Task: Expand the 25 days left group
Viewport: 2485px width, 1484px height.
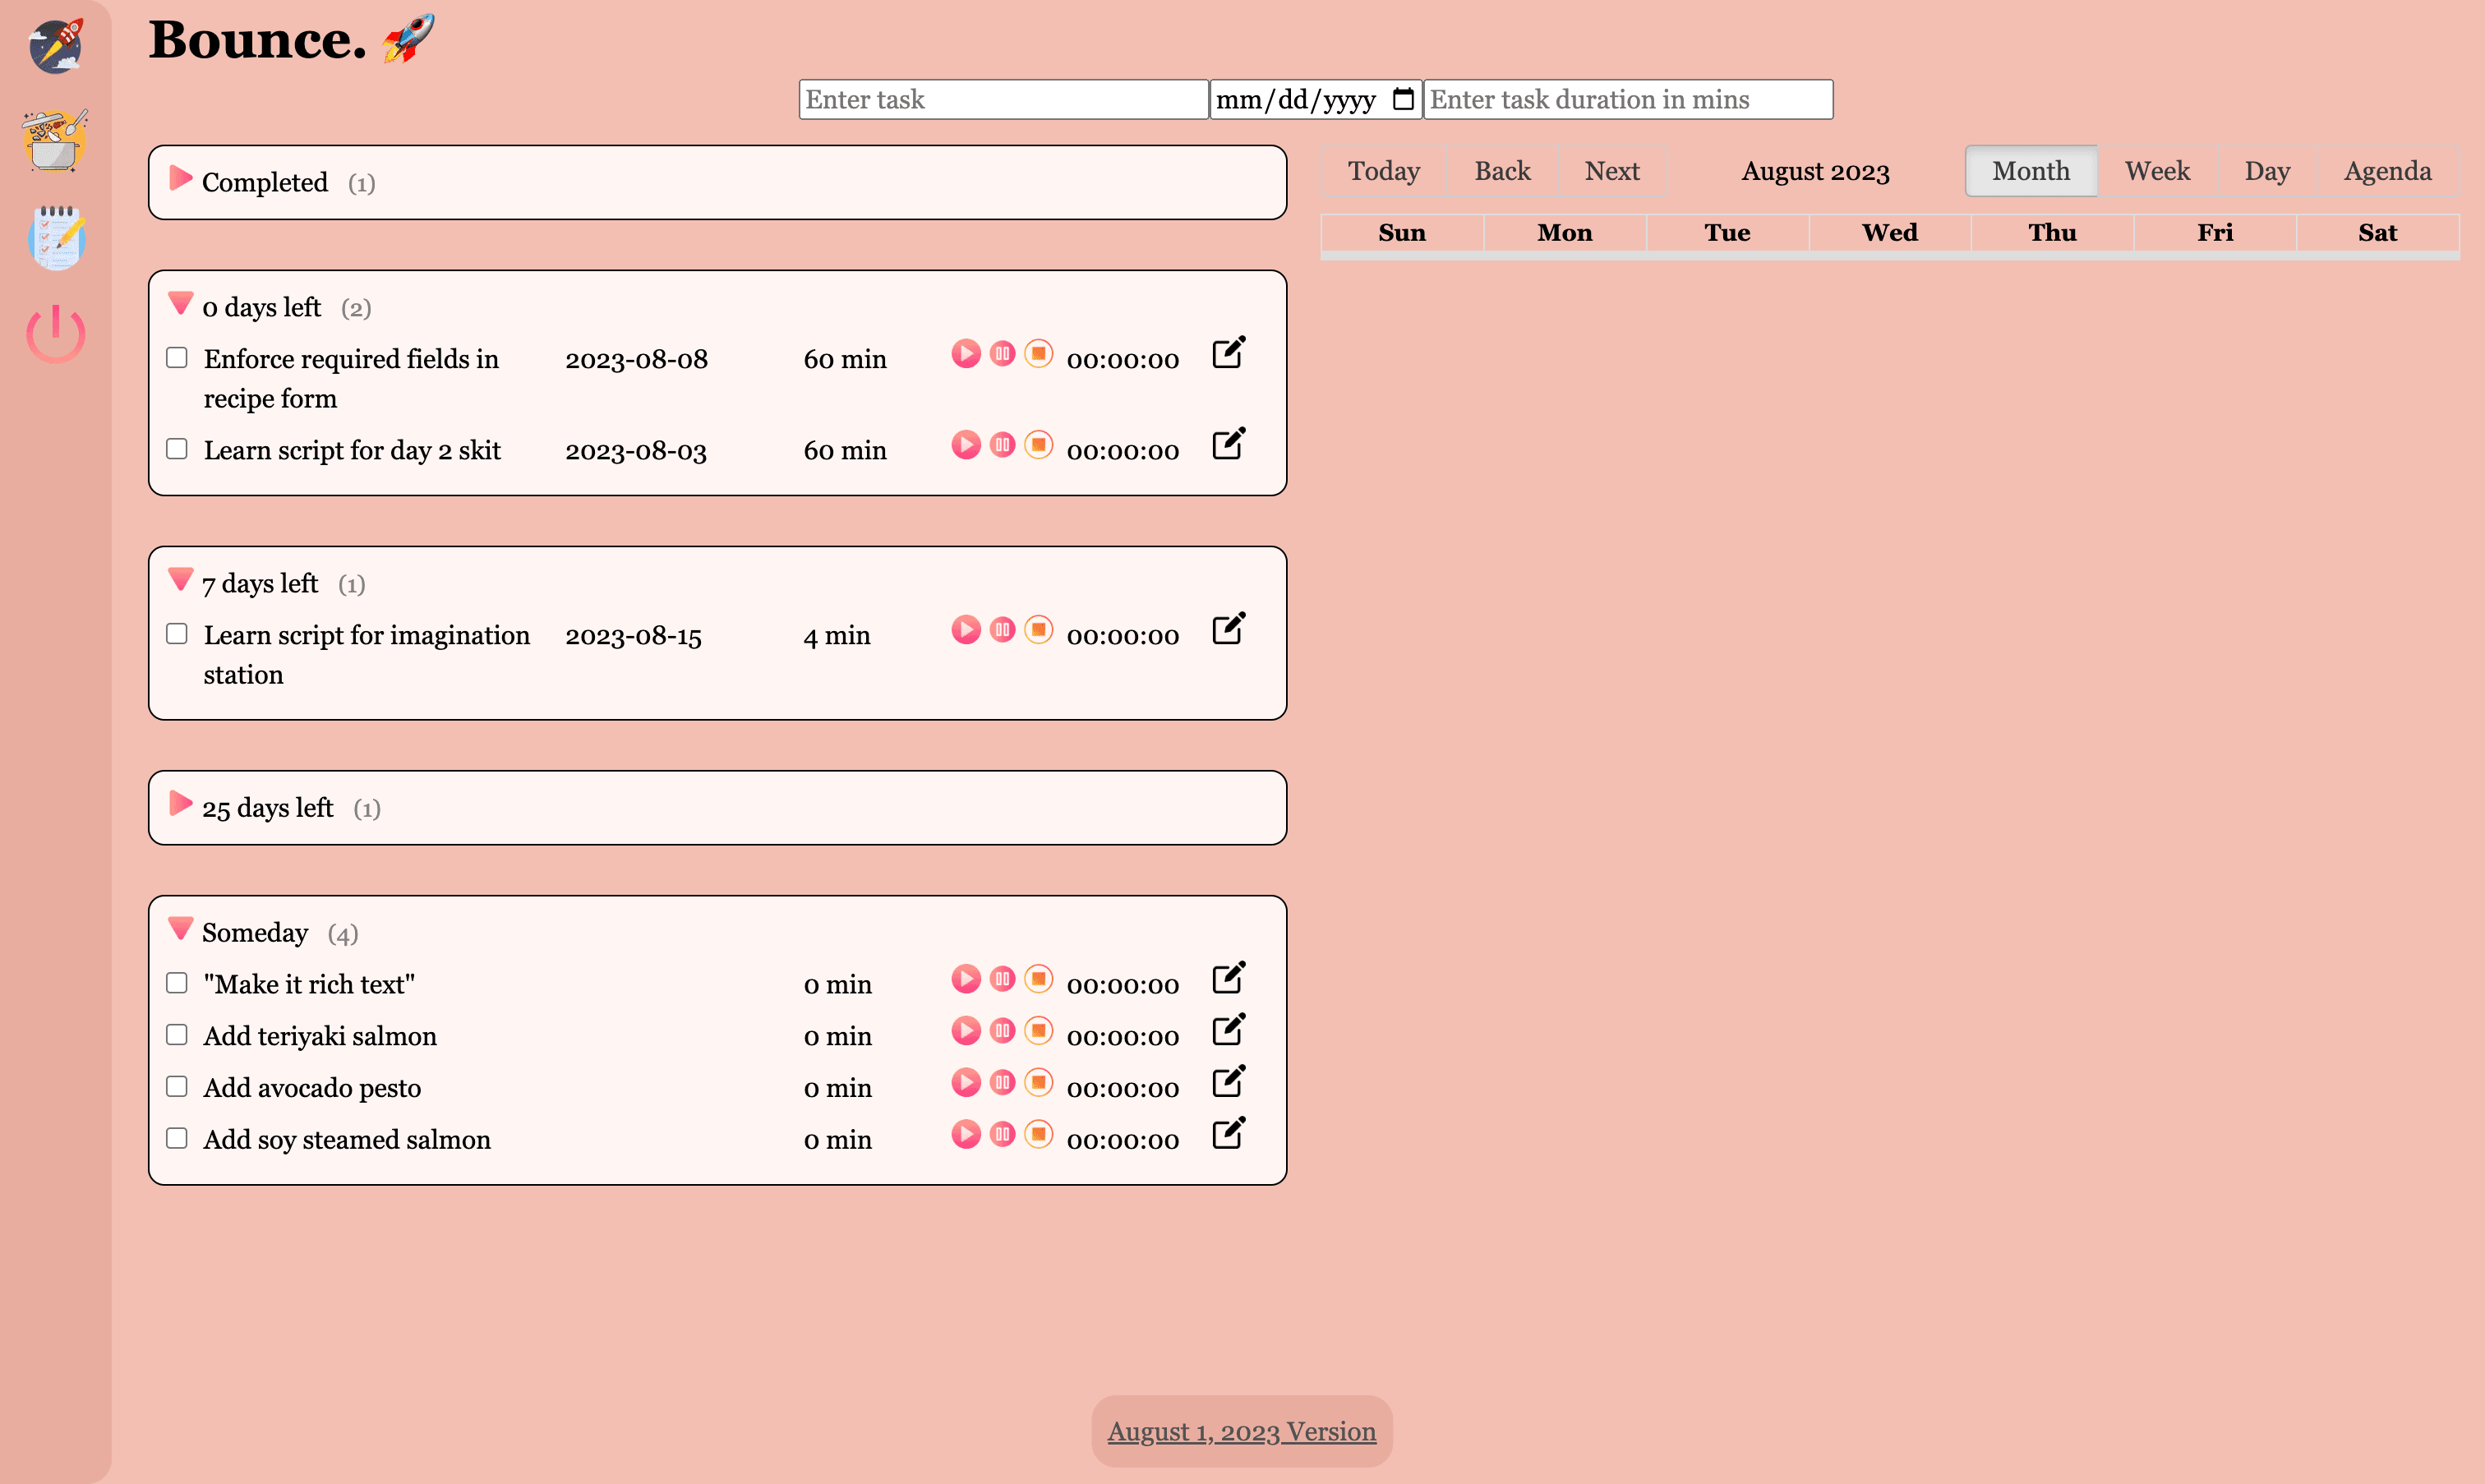Action: pyautogui.click(x=180, y=804)
